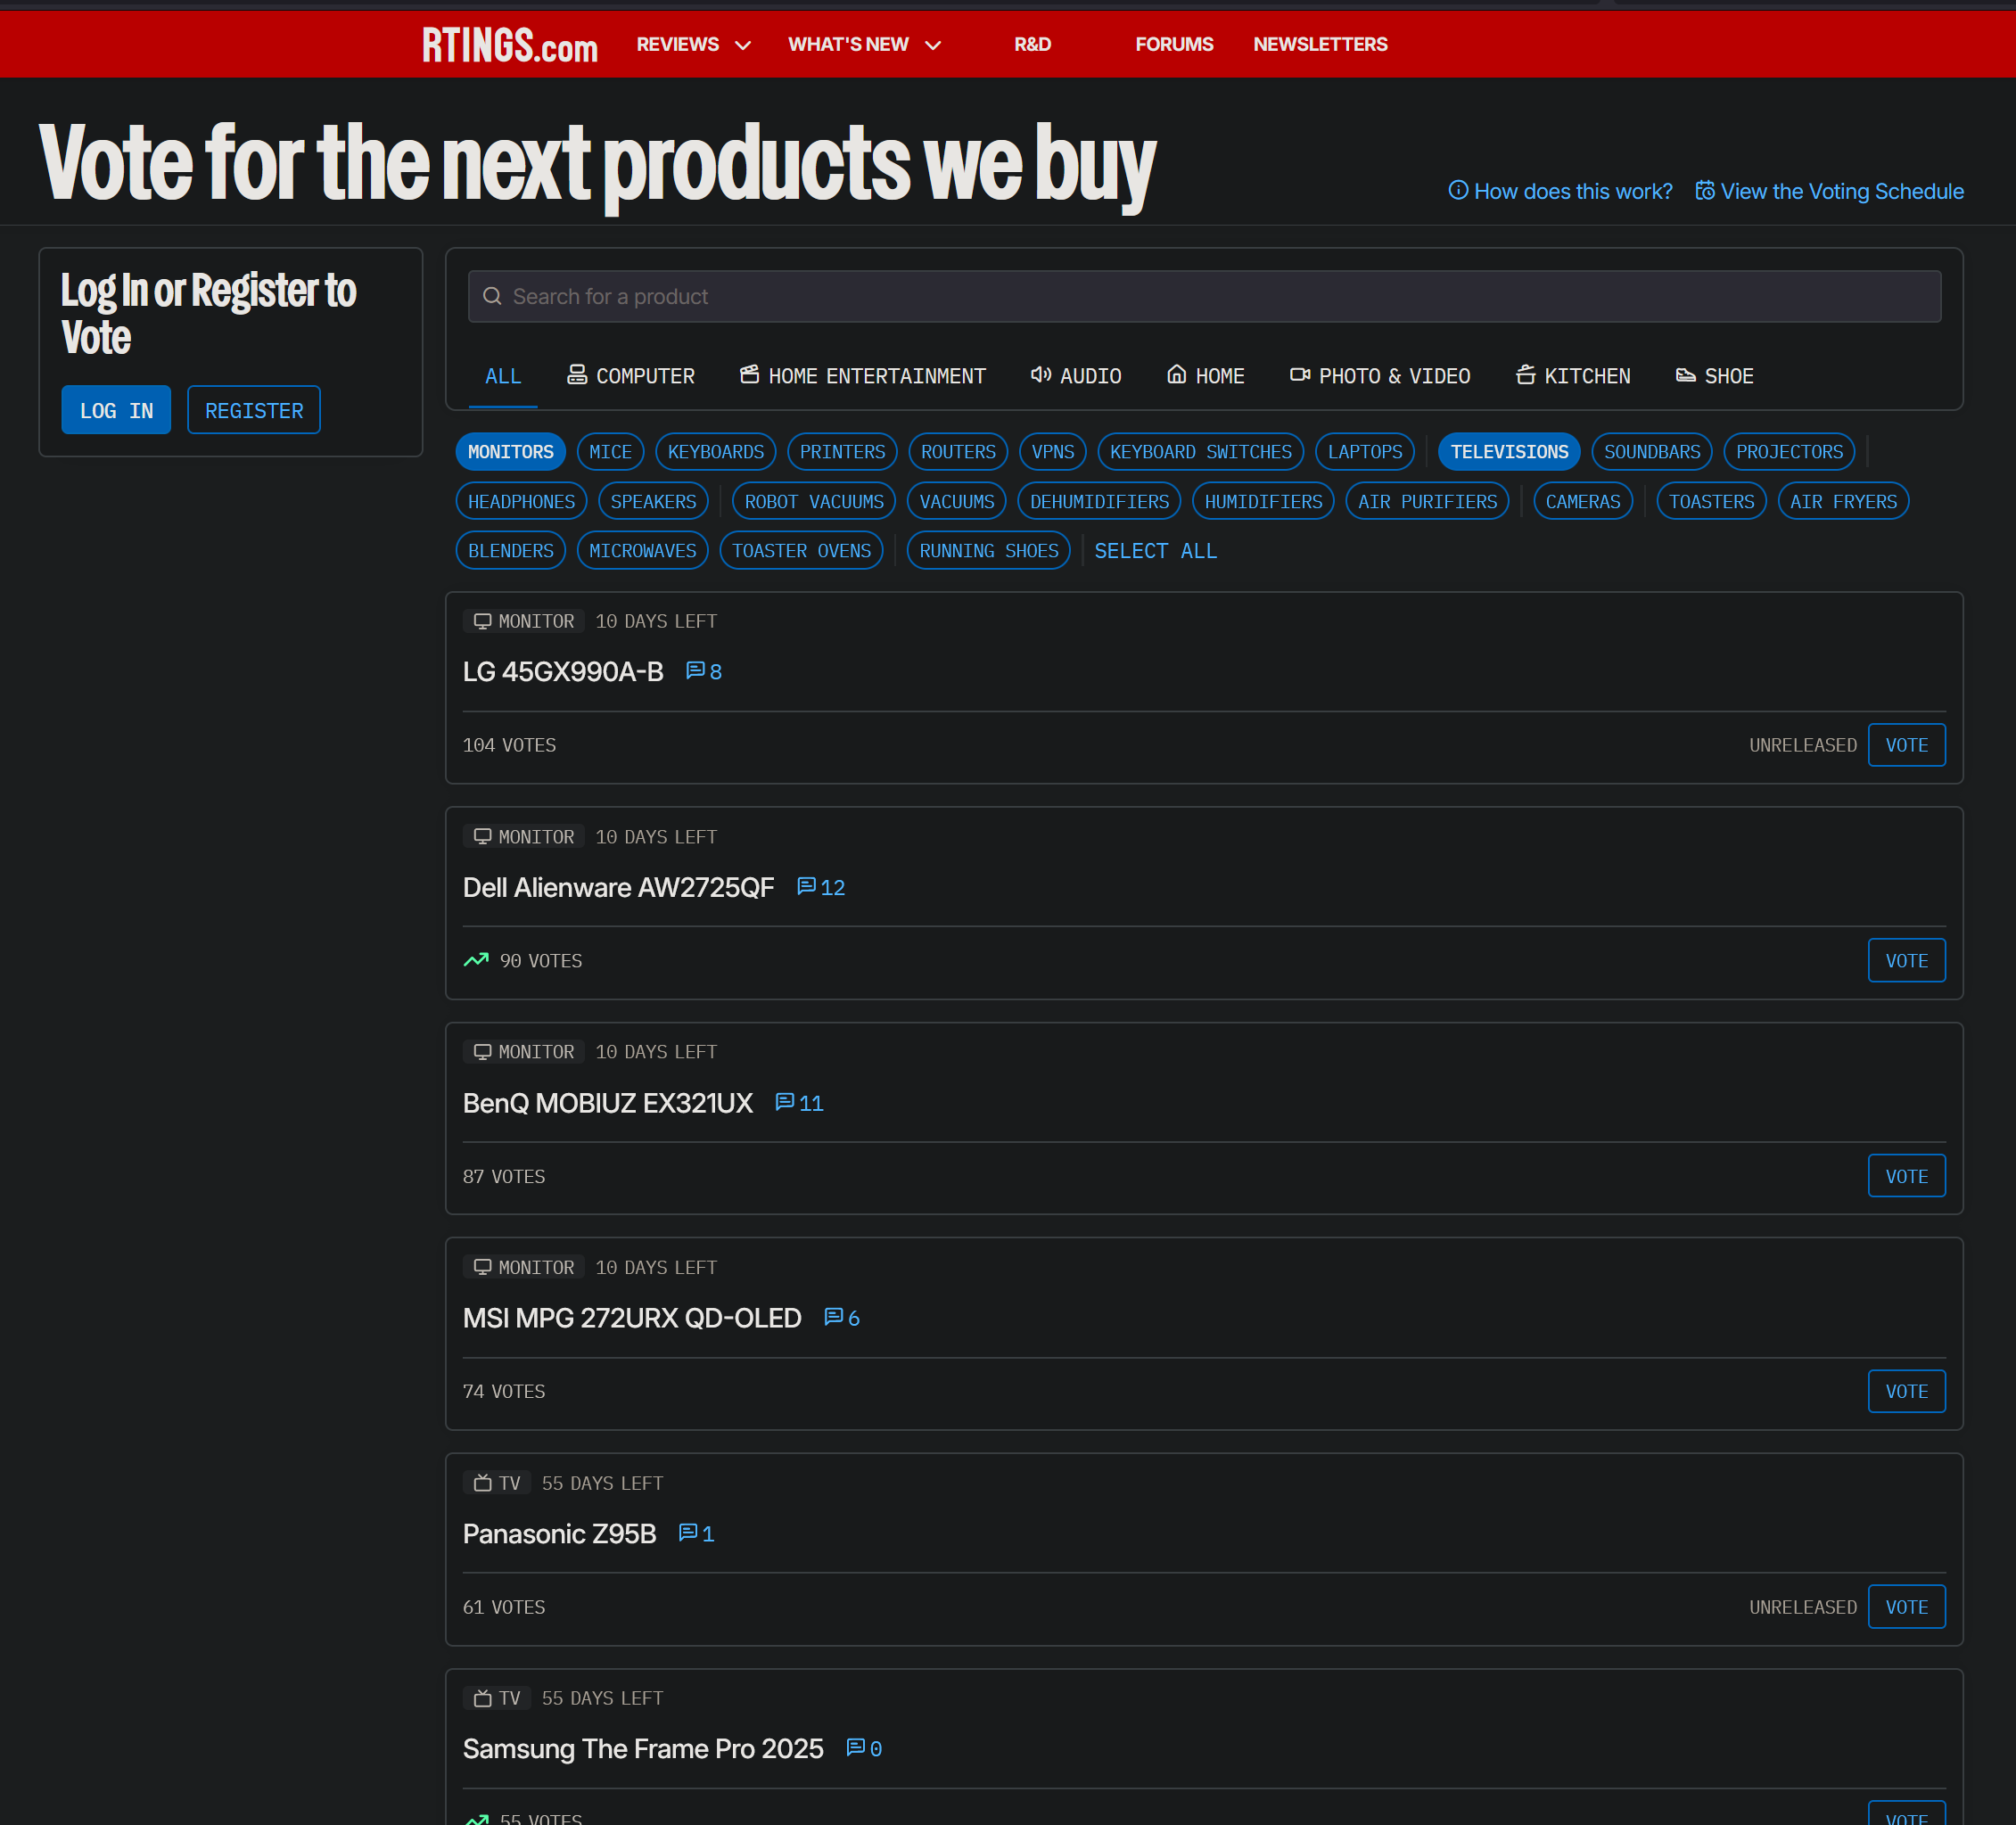Open the FORUMS menu item
2016x1825 pixels.
pyautogui.click(x=1174, y=44)
